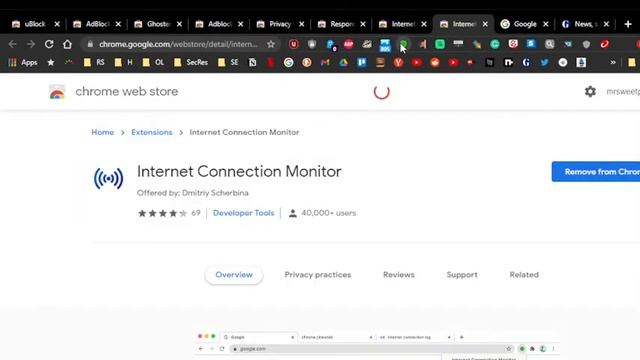Open the Support tab
Screen dimensions: 640x360
pos(462,275)
